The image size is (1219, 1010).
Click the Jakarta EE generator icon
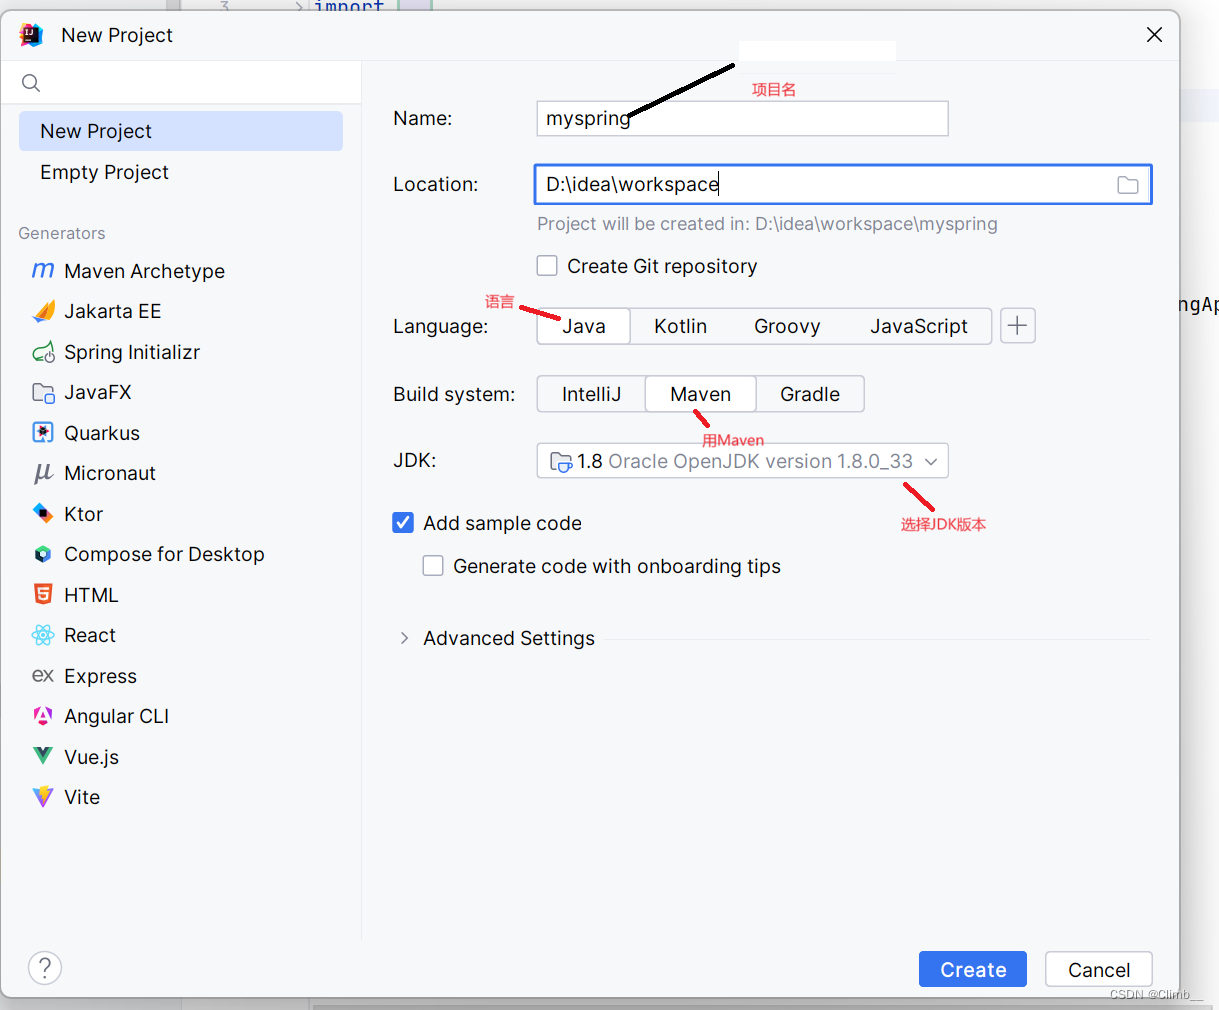tap(43, 311)
